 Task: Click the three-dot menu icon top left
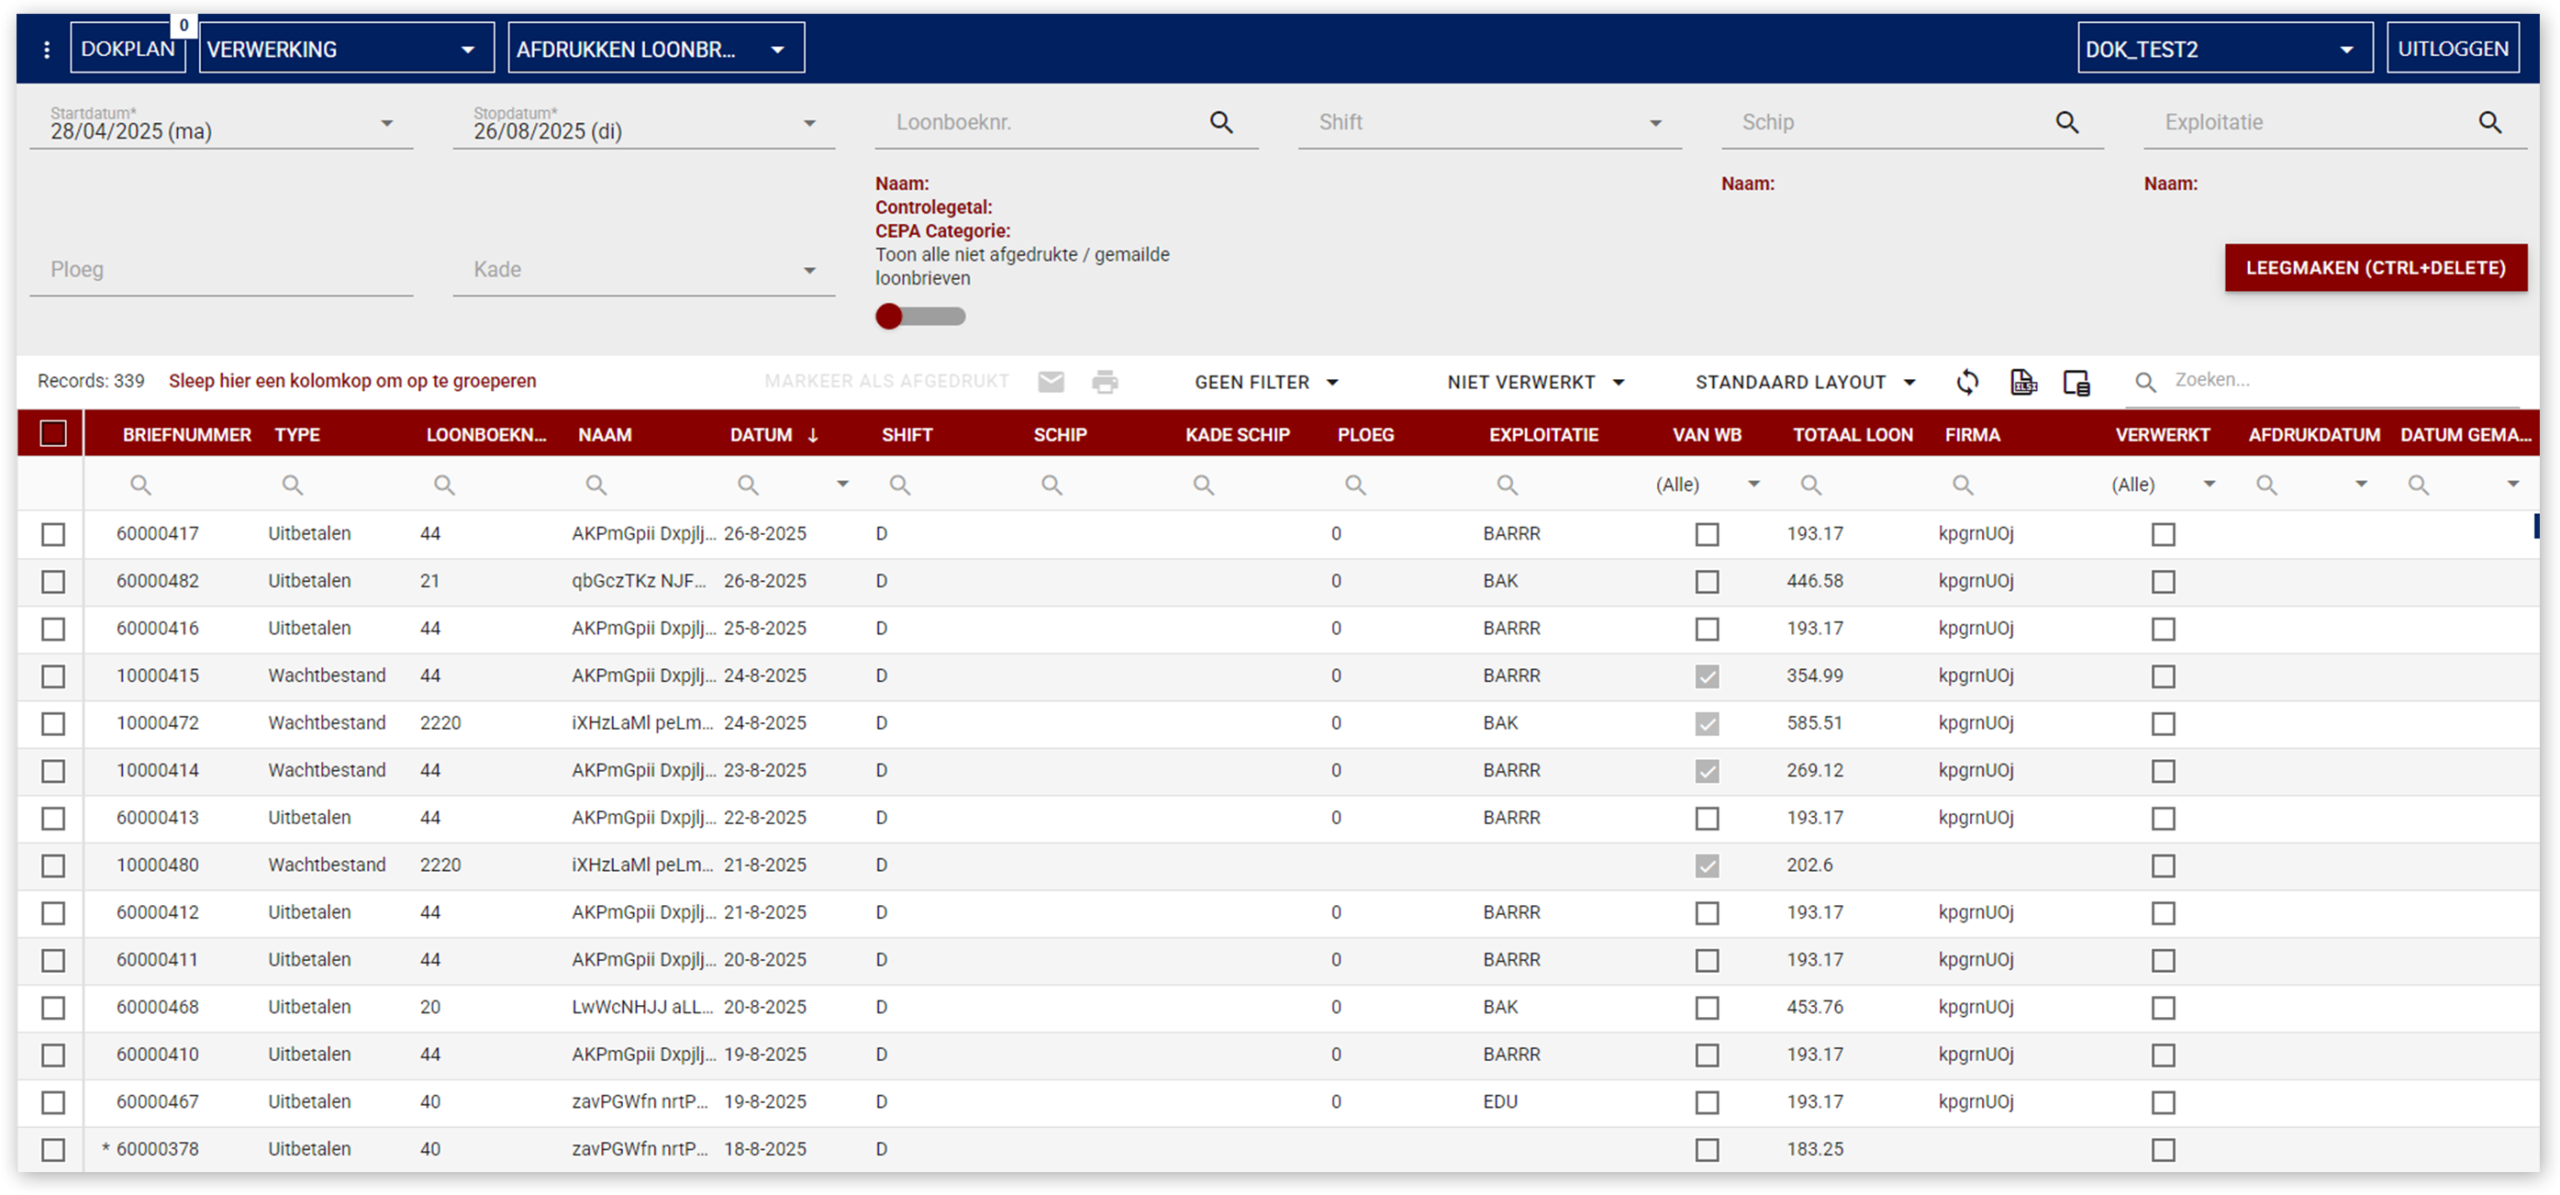click(x=46, y=49)
